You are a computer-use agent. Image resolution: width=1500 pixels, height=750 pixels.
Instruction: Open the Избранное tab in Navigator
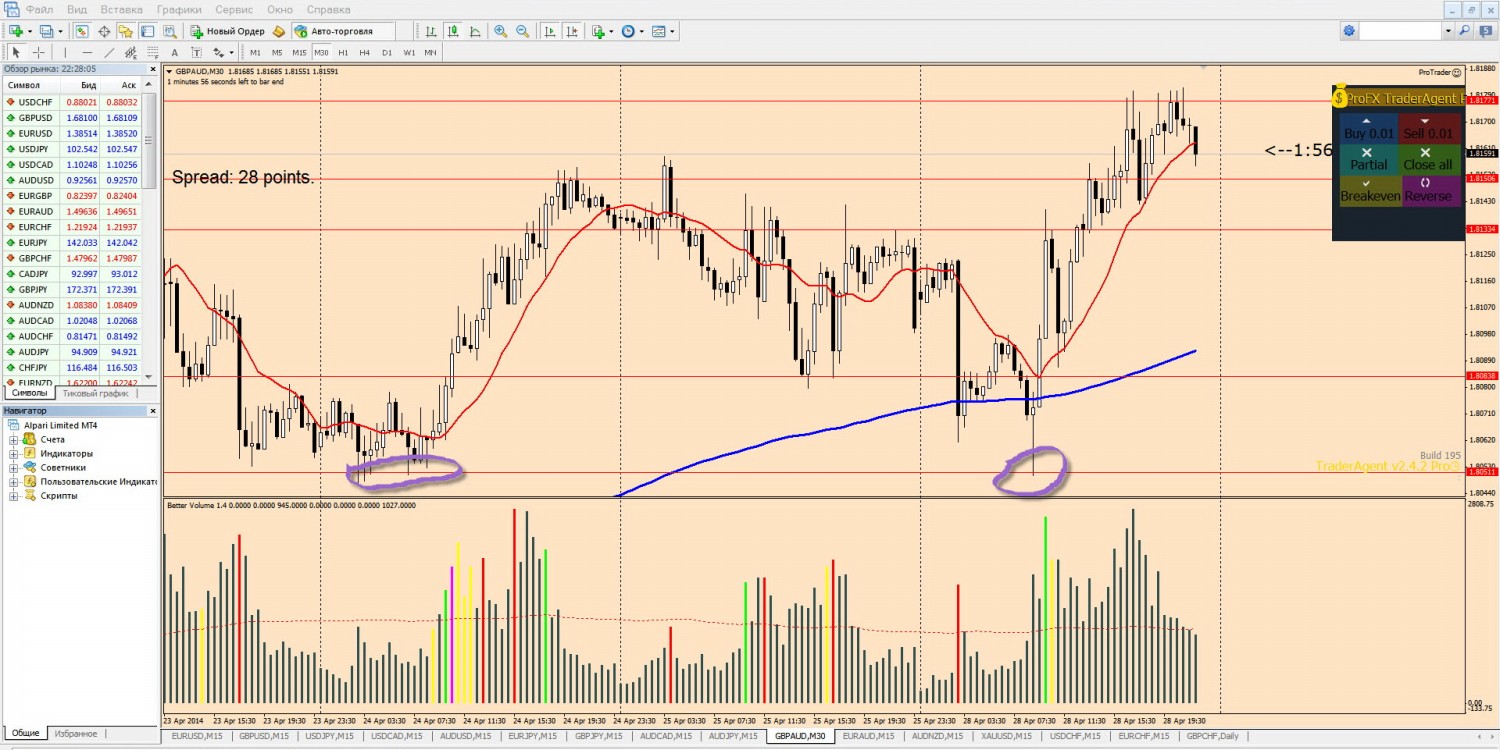pos(75,733)
